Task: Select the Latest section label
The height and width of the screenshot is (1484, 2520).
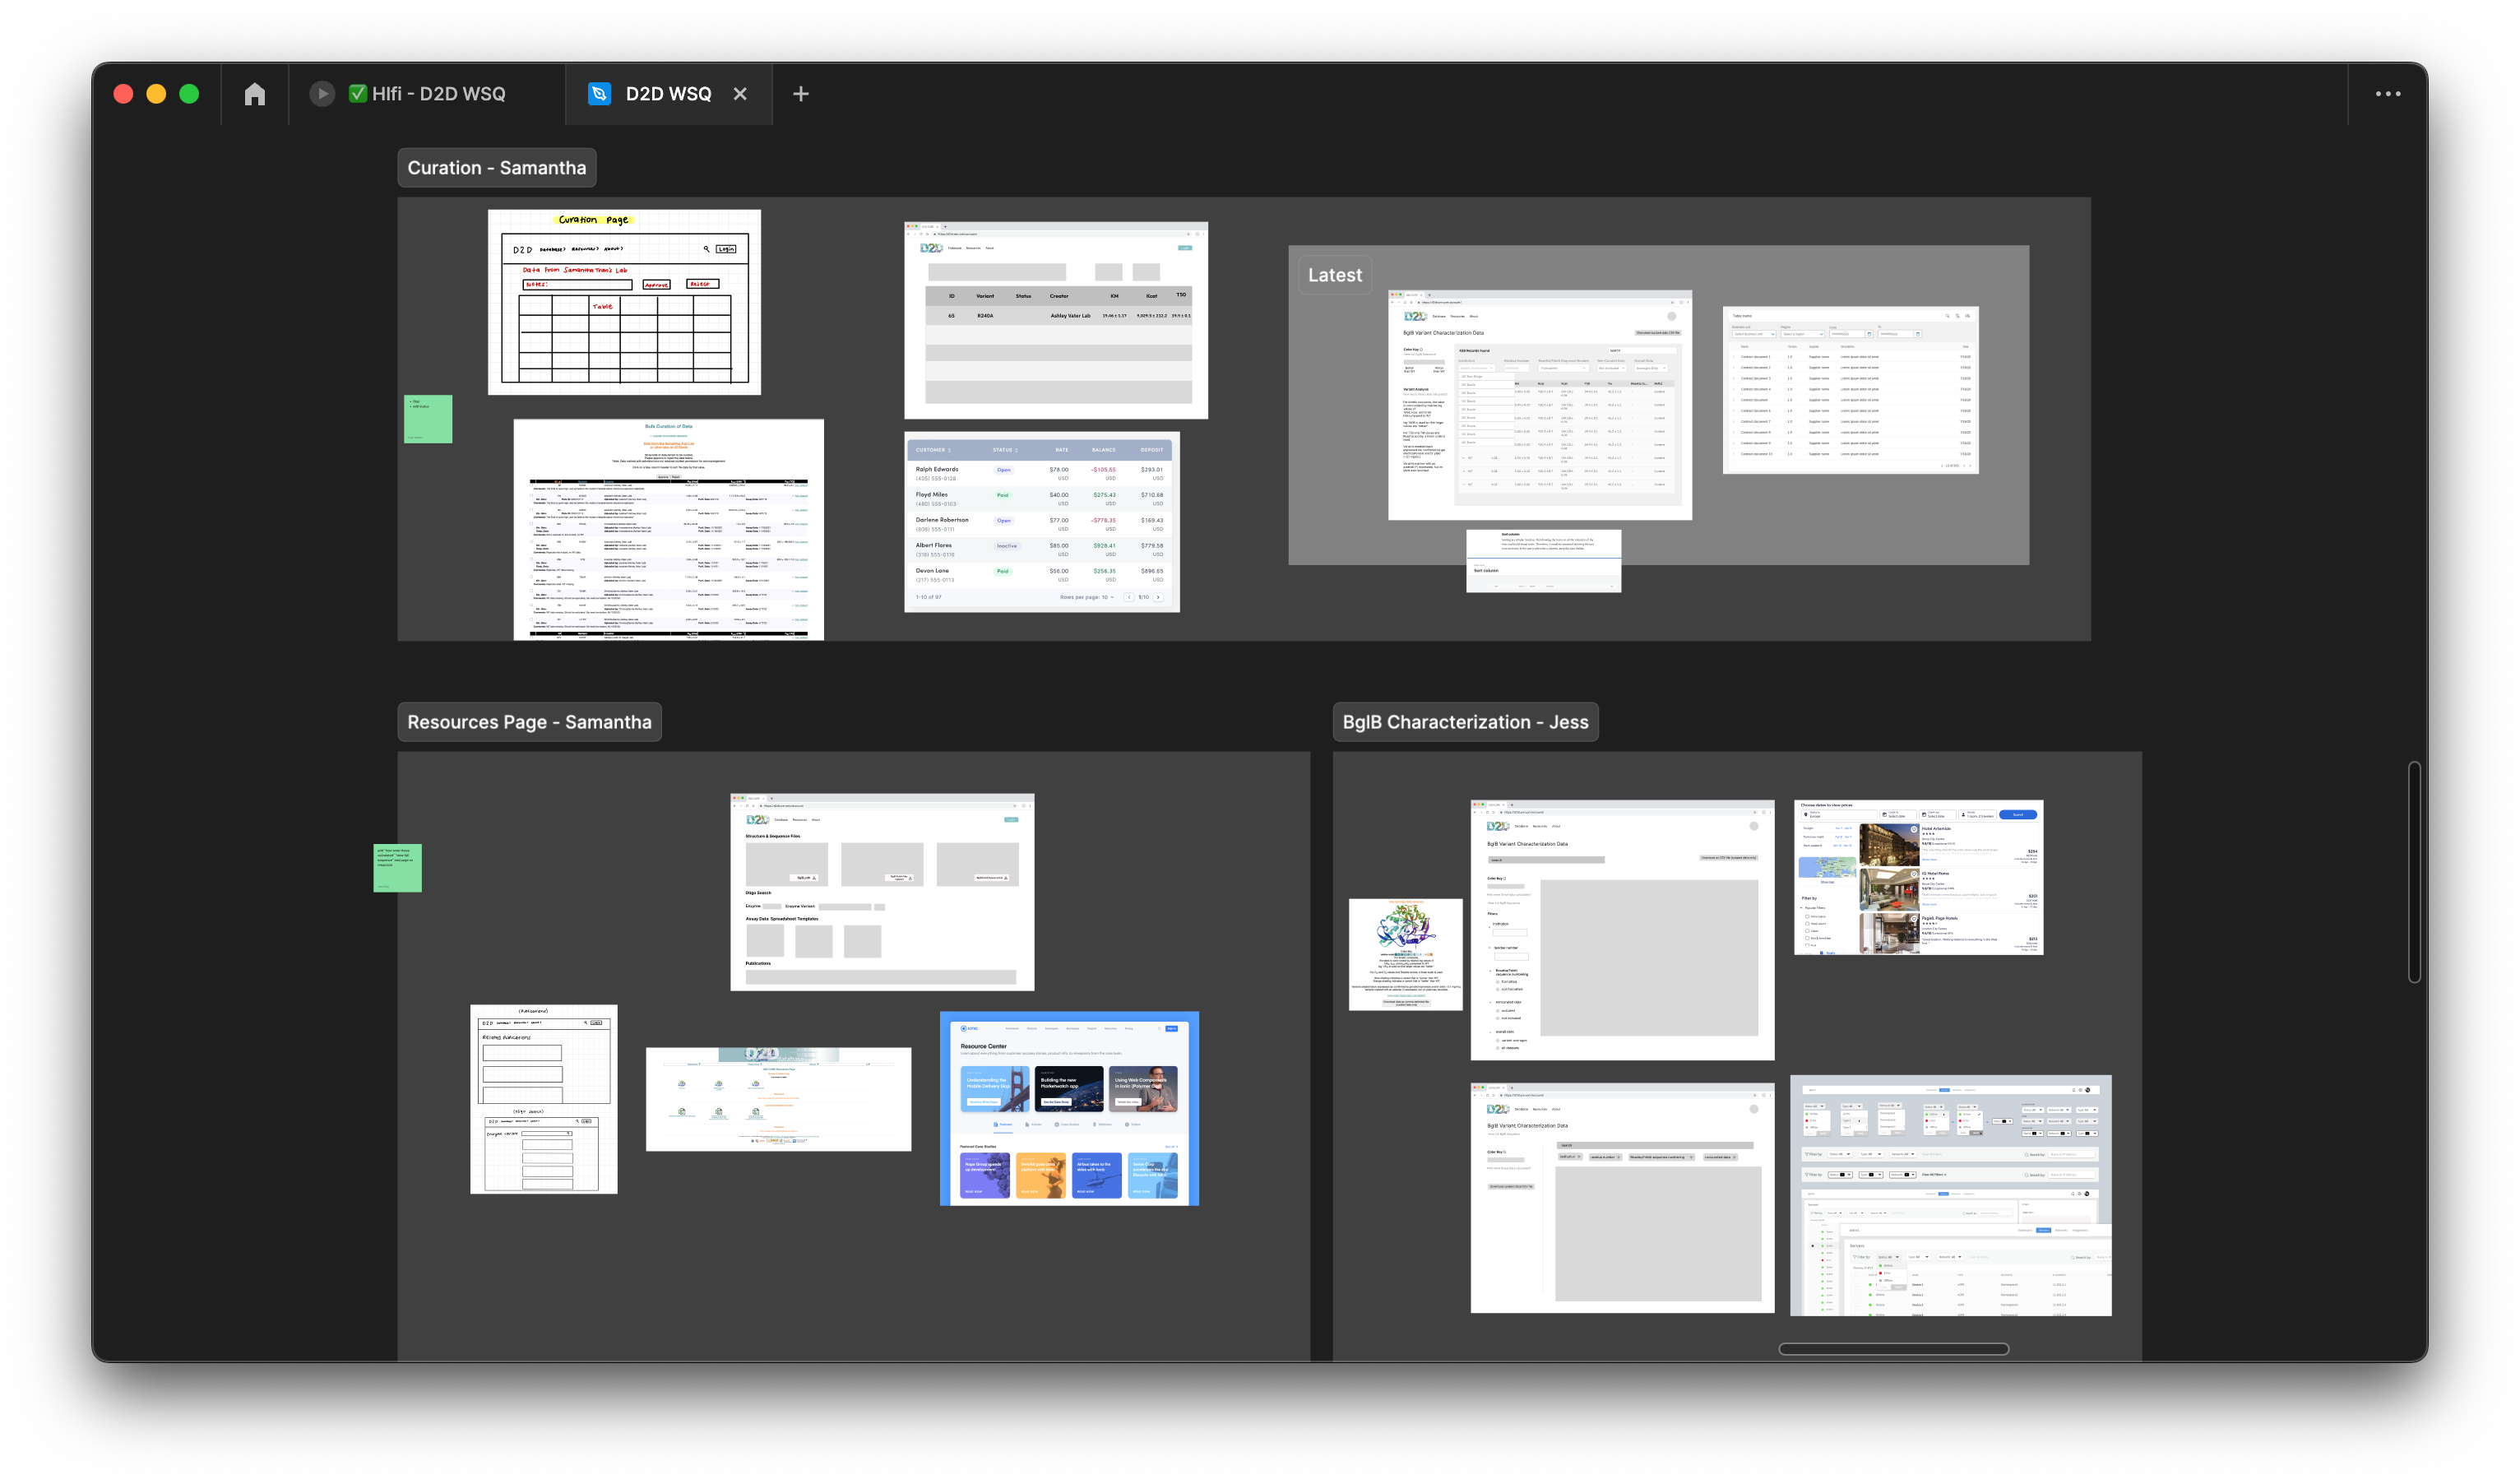Action: (x=1334, y=275)
